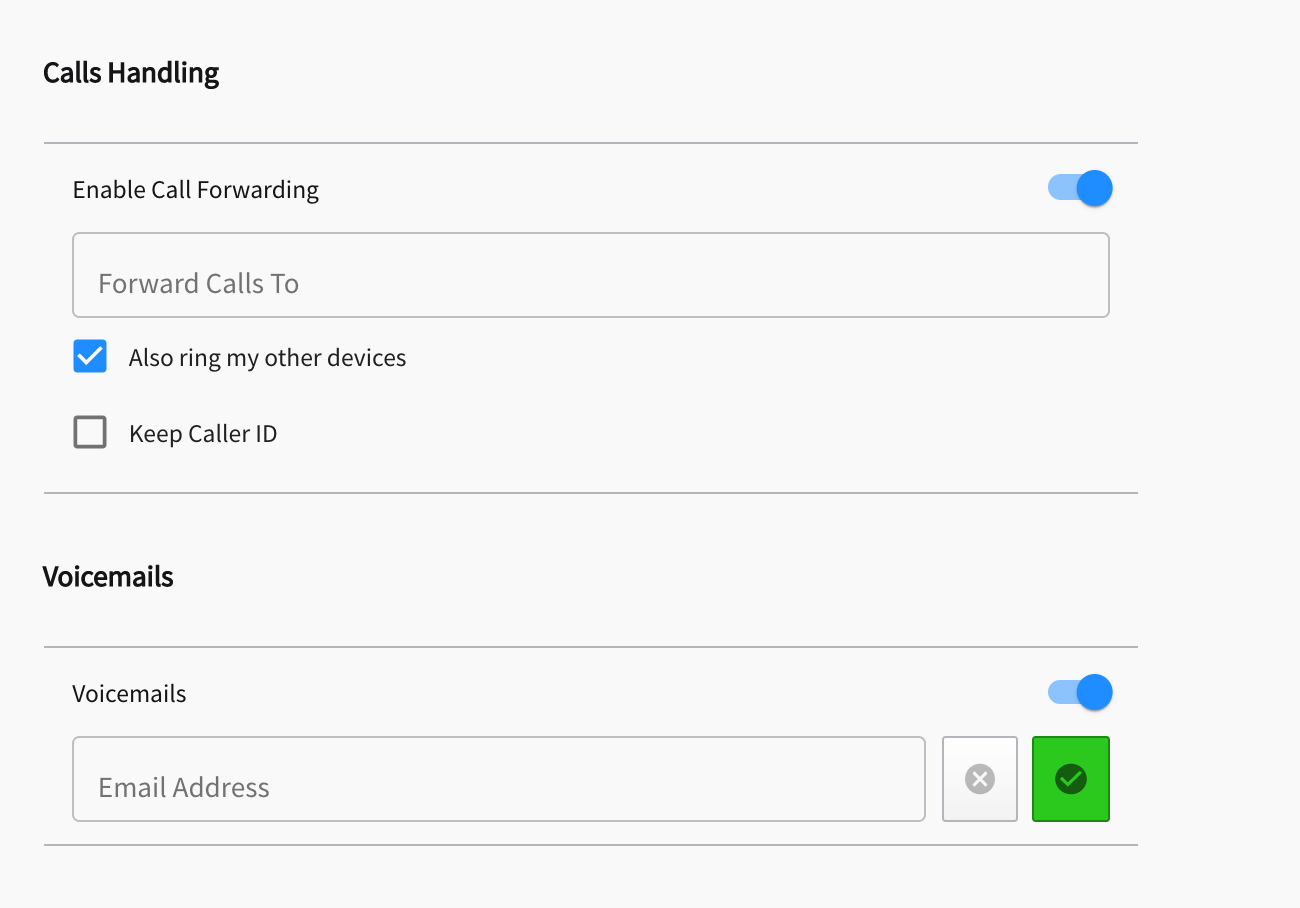Click the blue tick in ring-devices checkbox
Viewport: 1300px width, 908px height.
(x=90, y=357)
